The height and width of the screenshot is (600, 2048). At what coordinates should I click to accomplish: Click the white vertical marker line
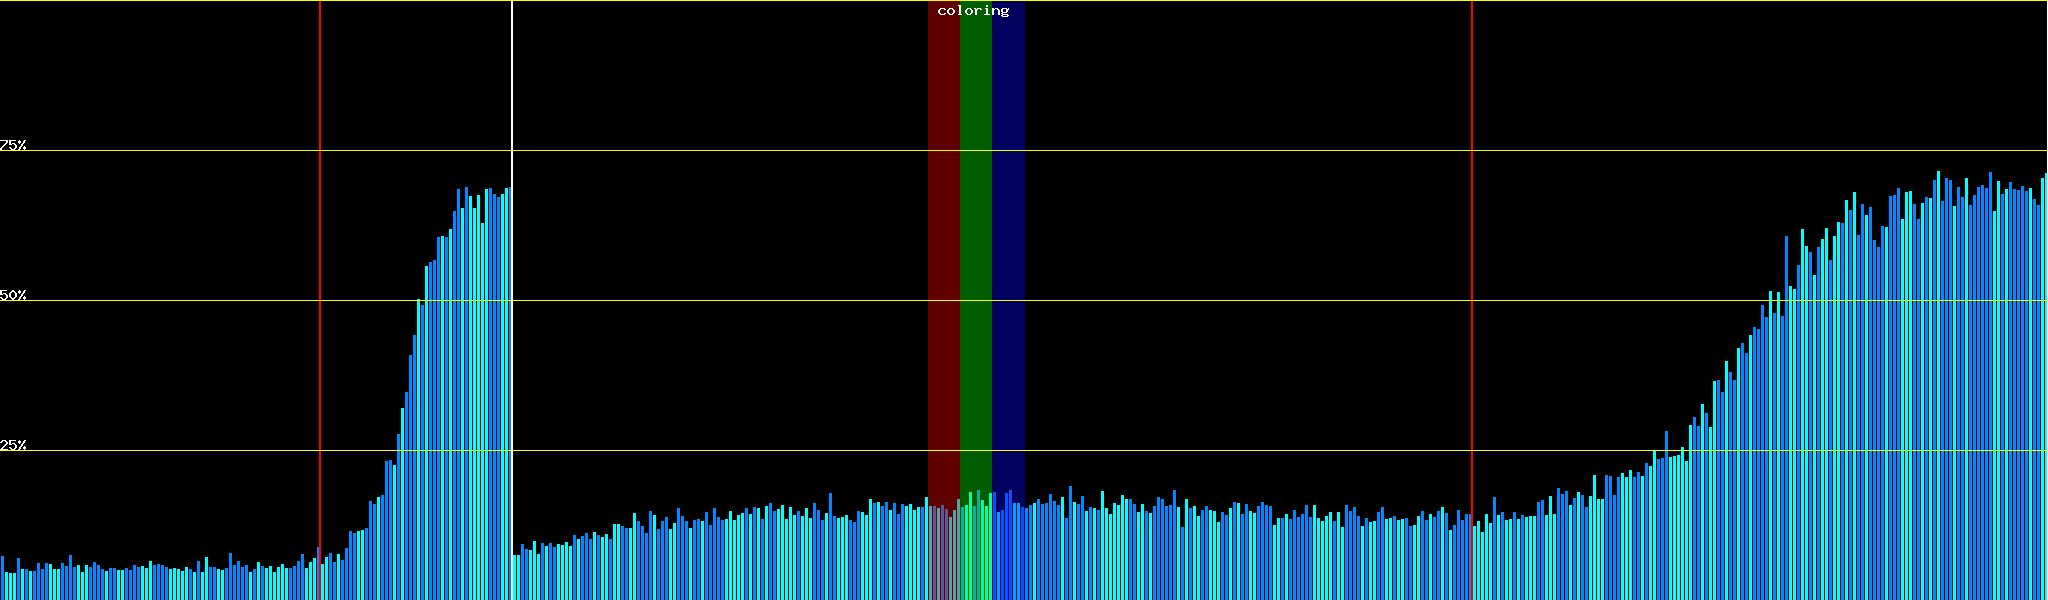(512, 100)
